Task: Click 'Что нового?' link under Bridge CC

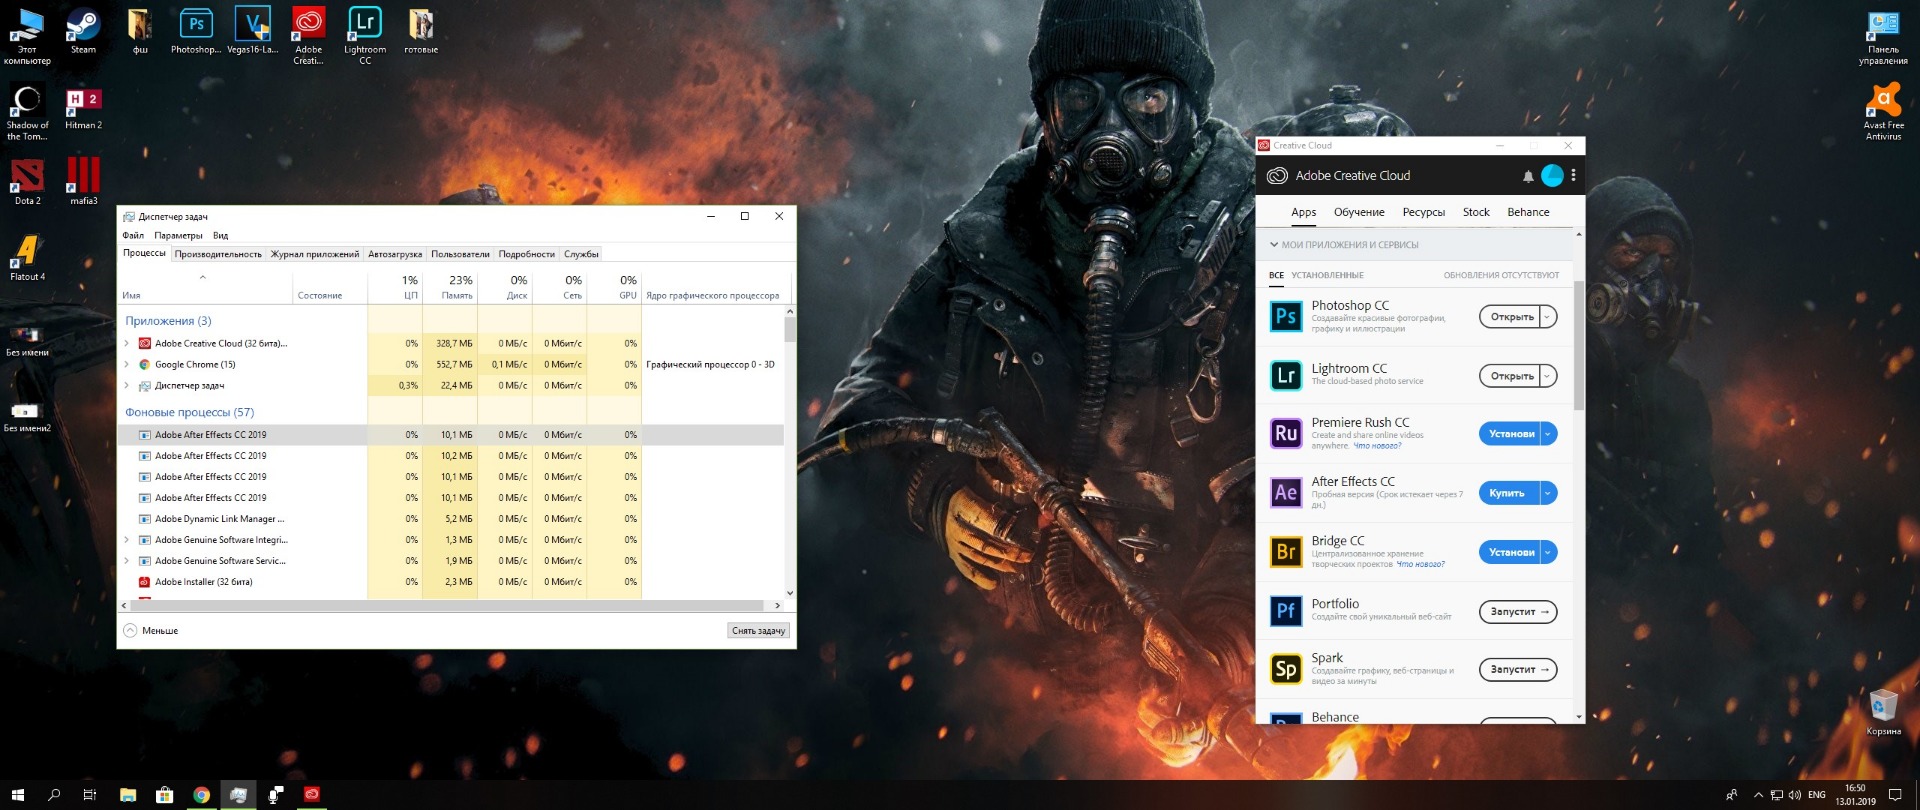Action: pos(1420,564)
